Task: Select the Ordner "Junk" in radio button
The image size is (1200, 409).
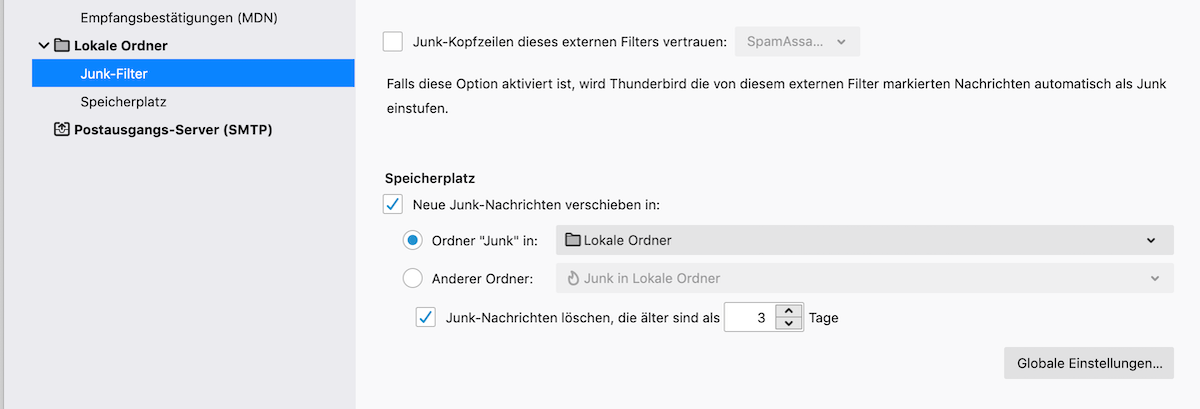Action: (x=413, y=240)
